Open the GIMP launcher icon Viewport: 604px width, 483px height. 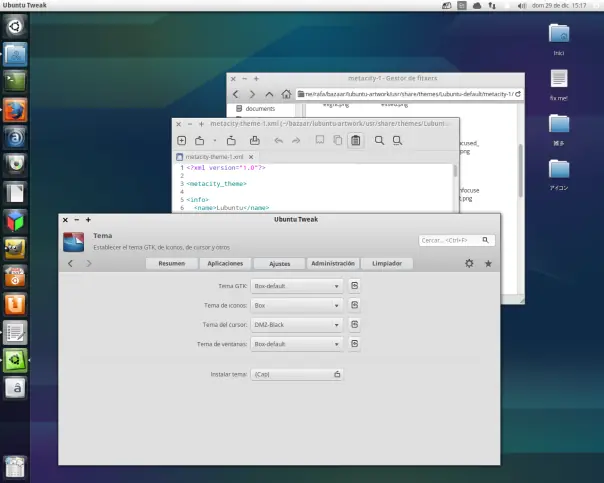pos(15,249)
